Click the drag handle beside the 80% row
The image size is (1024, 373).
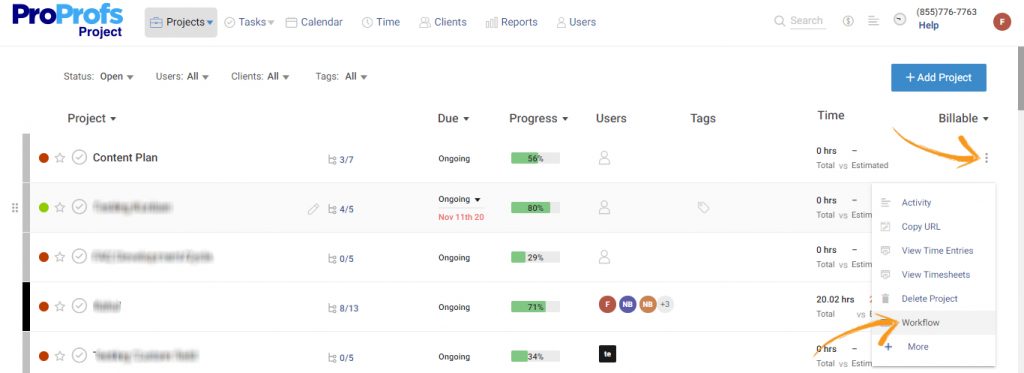(x=15, y=208)
